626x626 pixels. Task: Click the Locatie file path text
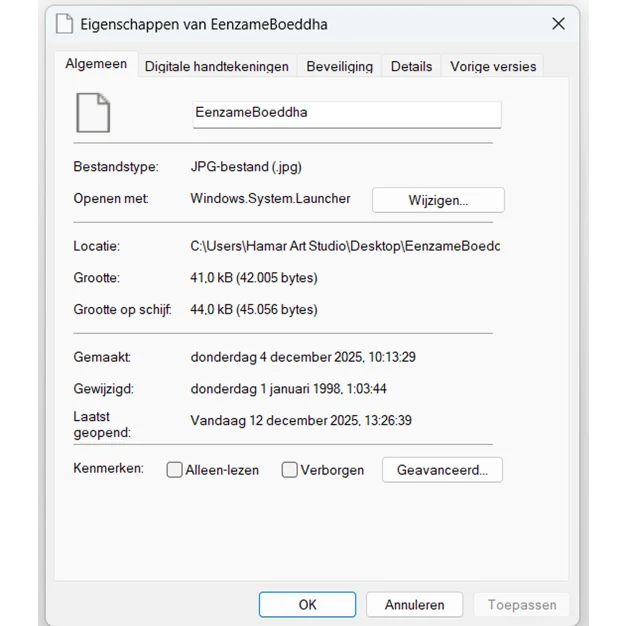[344, 246]
